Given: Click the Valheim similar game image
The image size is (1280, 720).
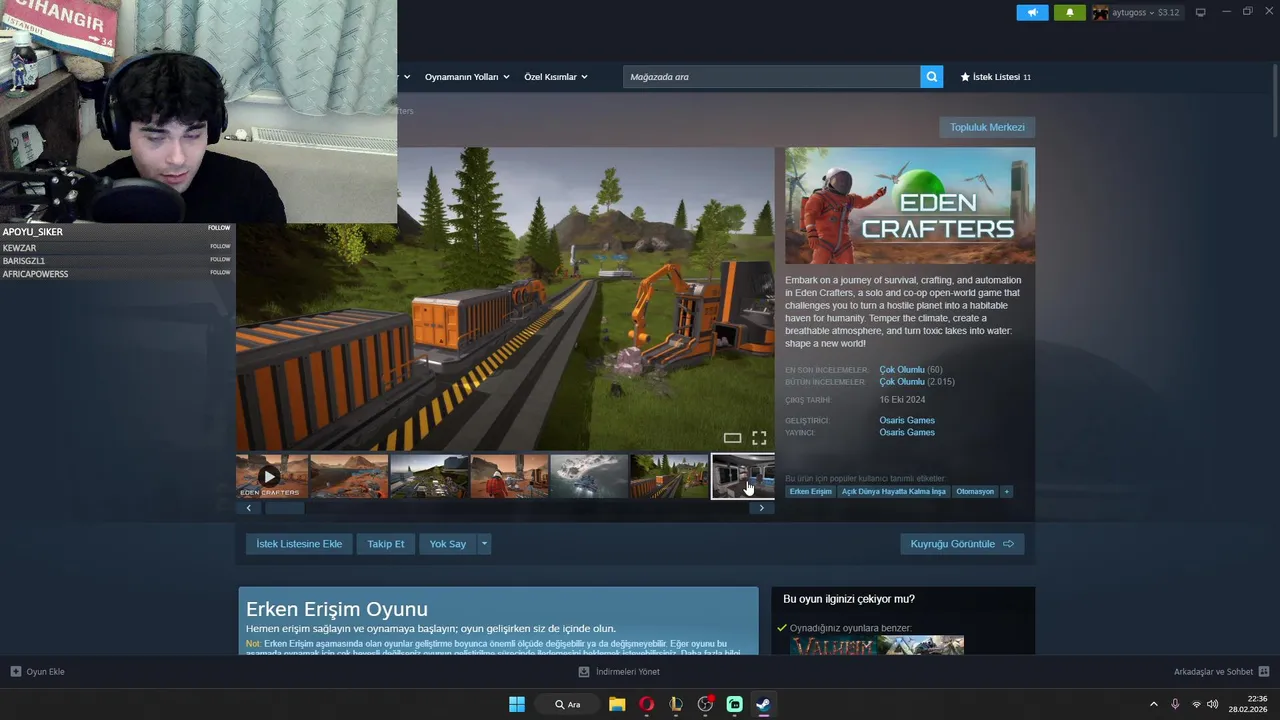Looking at the screenshot, I should click(833, 645).
